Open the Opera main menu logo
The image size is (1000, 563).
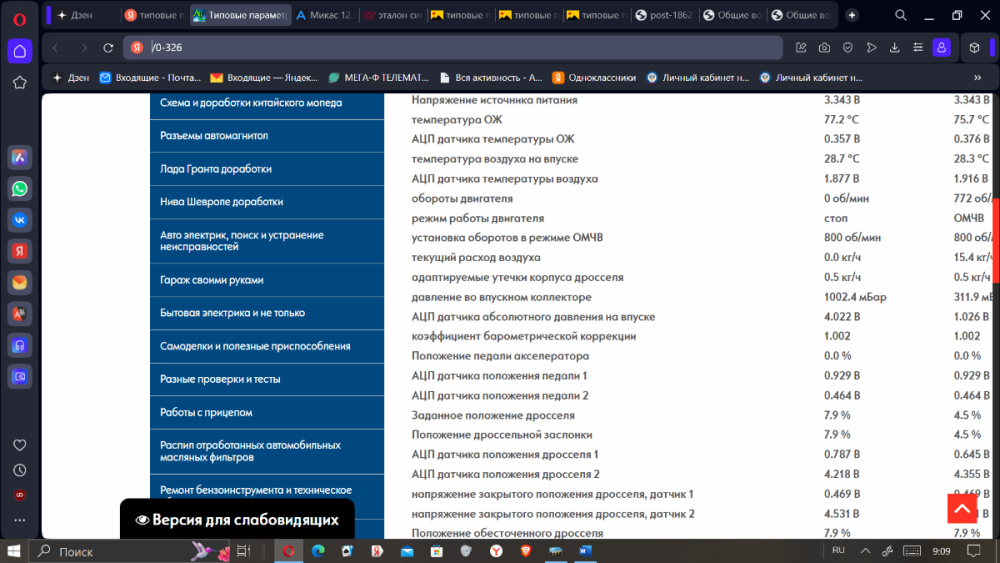click(20, 19)
